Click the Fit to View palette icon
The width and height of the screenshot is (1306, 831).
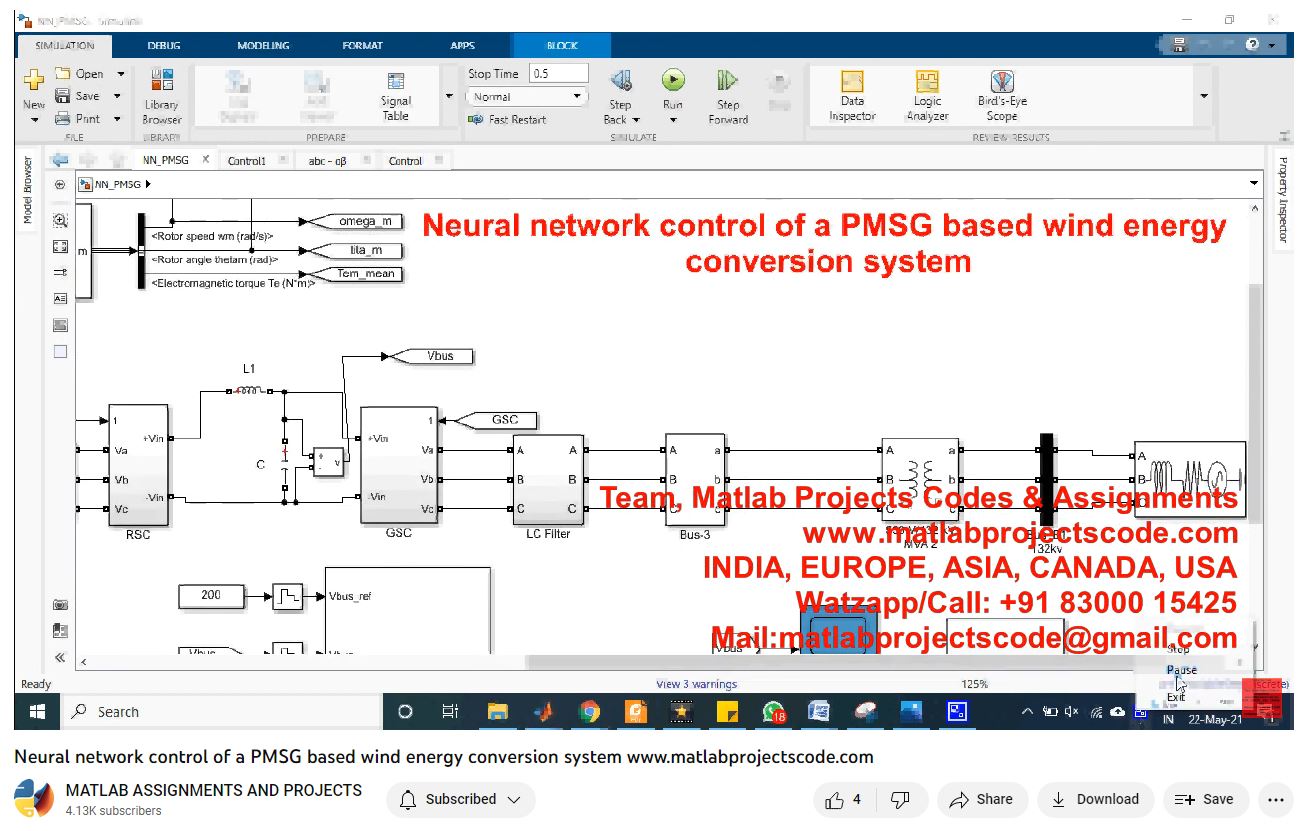point(60,246)
